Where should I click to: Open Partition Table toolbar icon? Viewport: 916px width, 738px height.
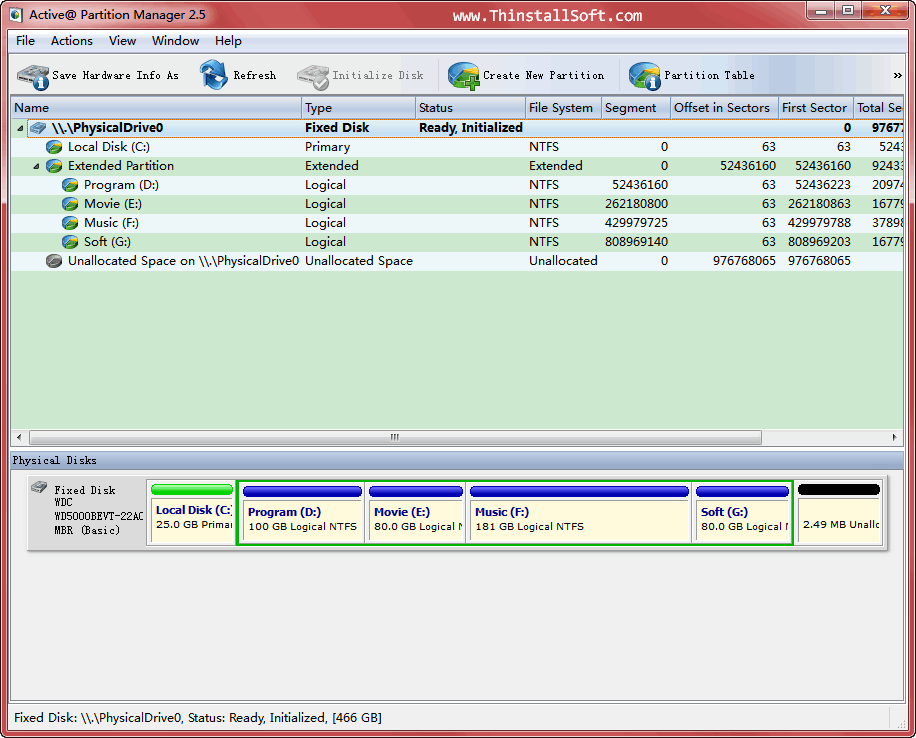pyautogui.click(x=645, y=76)
